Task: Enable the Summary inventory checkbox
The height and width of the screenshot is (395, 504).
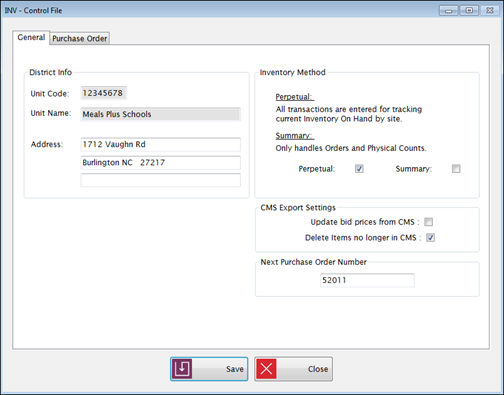Action: tap(456, 169)
